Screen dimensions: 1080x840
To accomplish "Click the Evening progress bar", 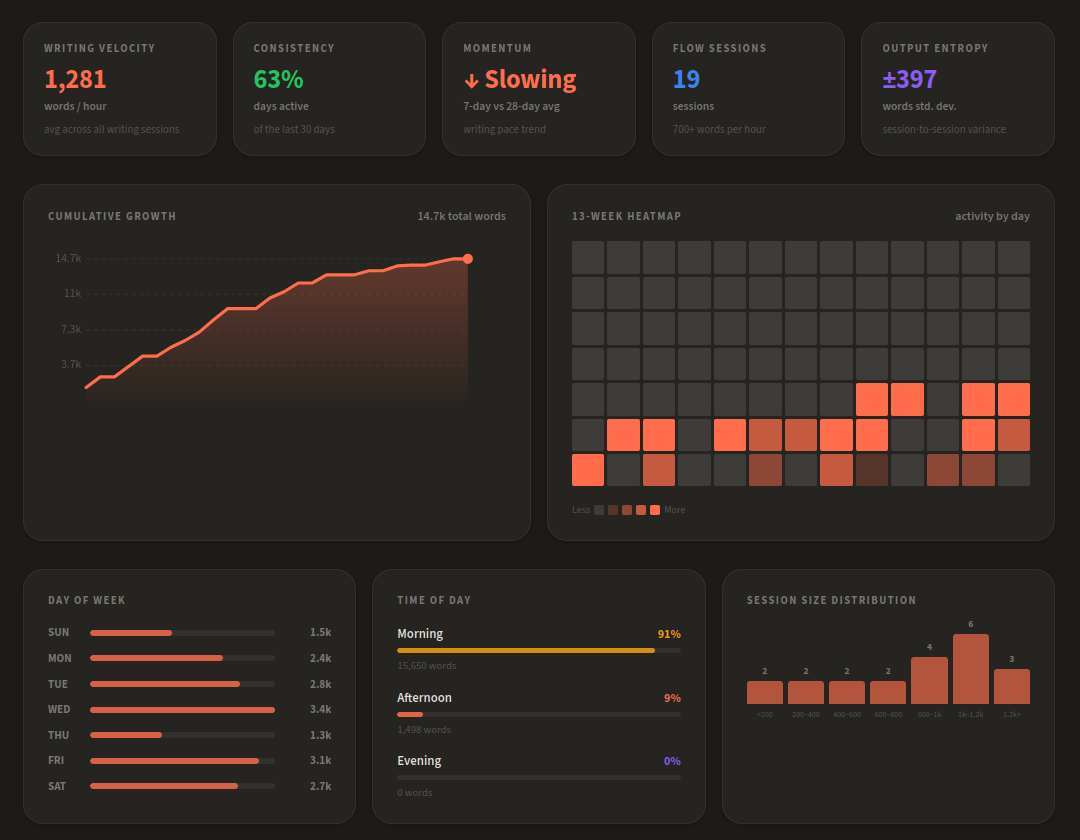I will coord(539,778).
